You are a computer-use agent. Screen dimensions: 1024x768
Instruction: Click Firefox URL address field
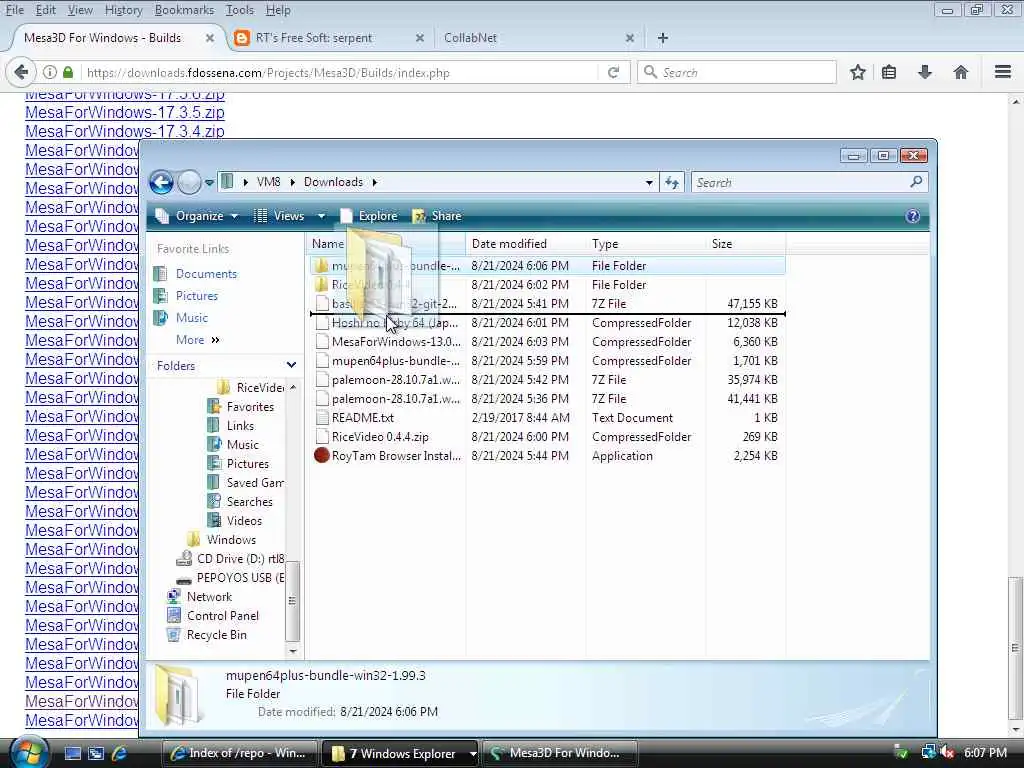pos(340,72)
